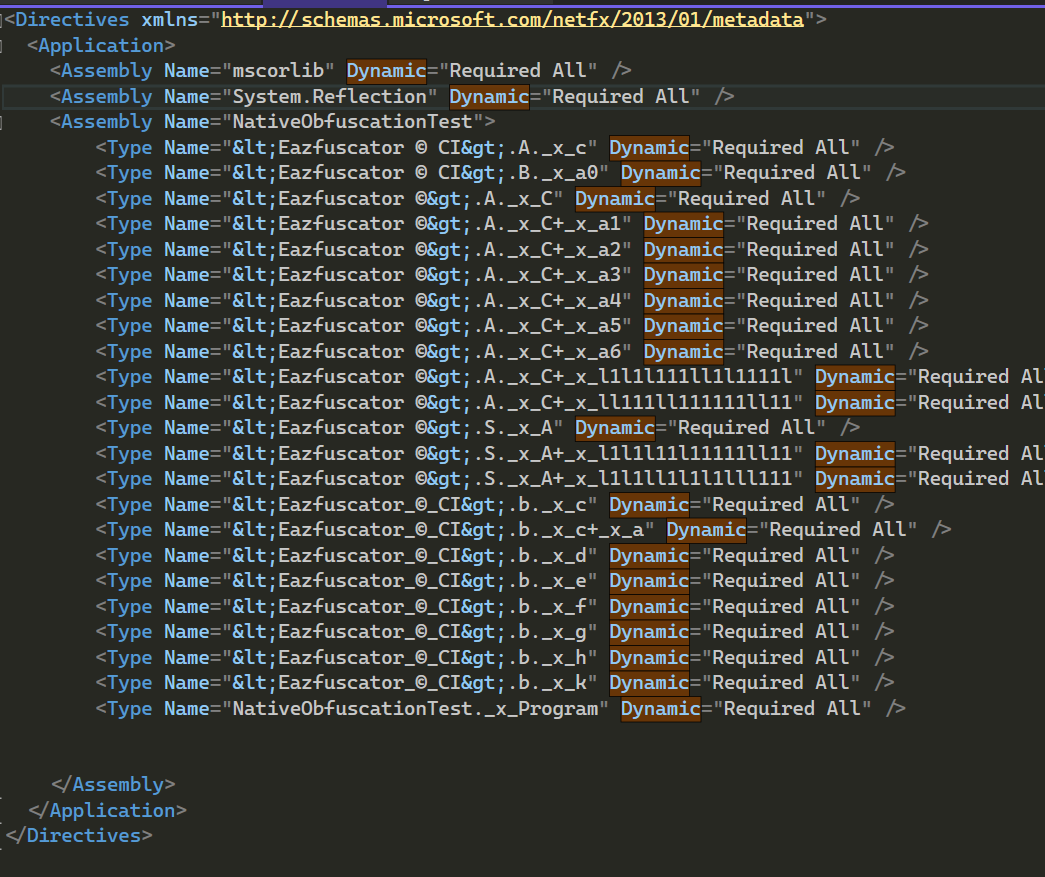This screenshot has height=877, width=1045.
Task: Click the Dynamic highlight on the _x_Program line
Action: [x=659, y=708]
